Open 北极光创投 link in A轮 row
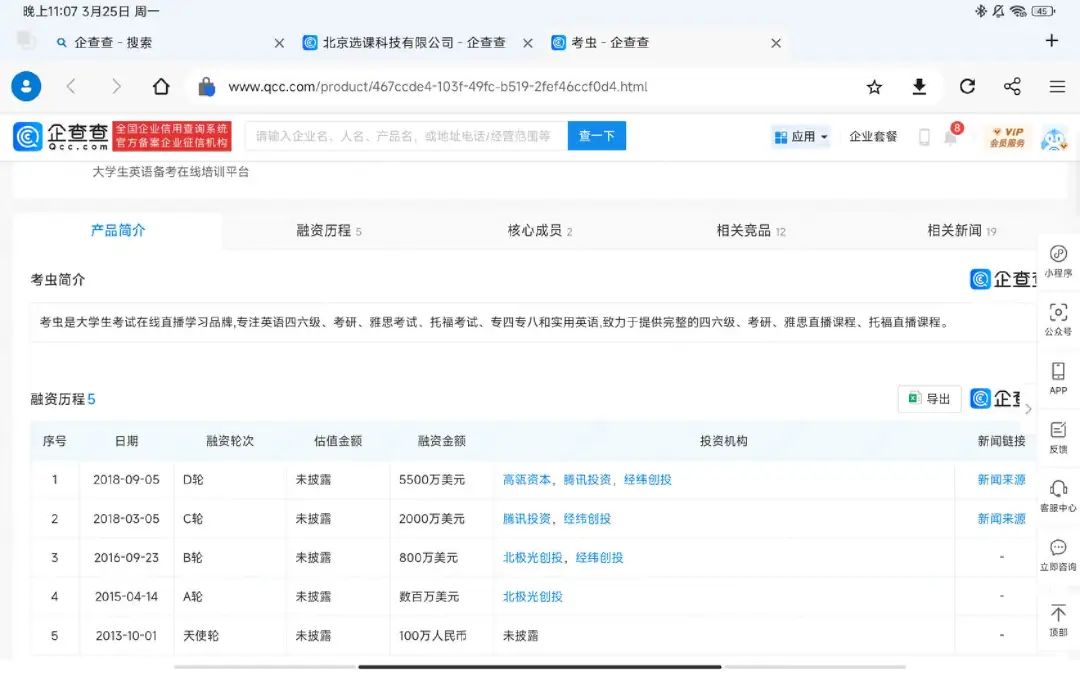Screen dimensions: 1080x675 (532, 596)
